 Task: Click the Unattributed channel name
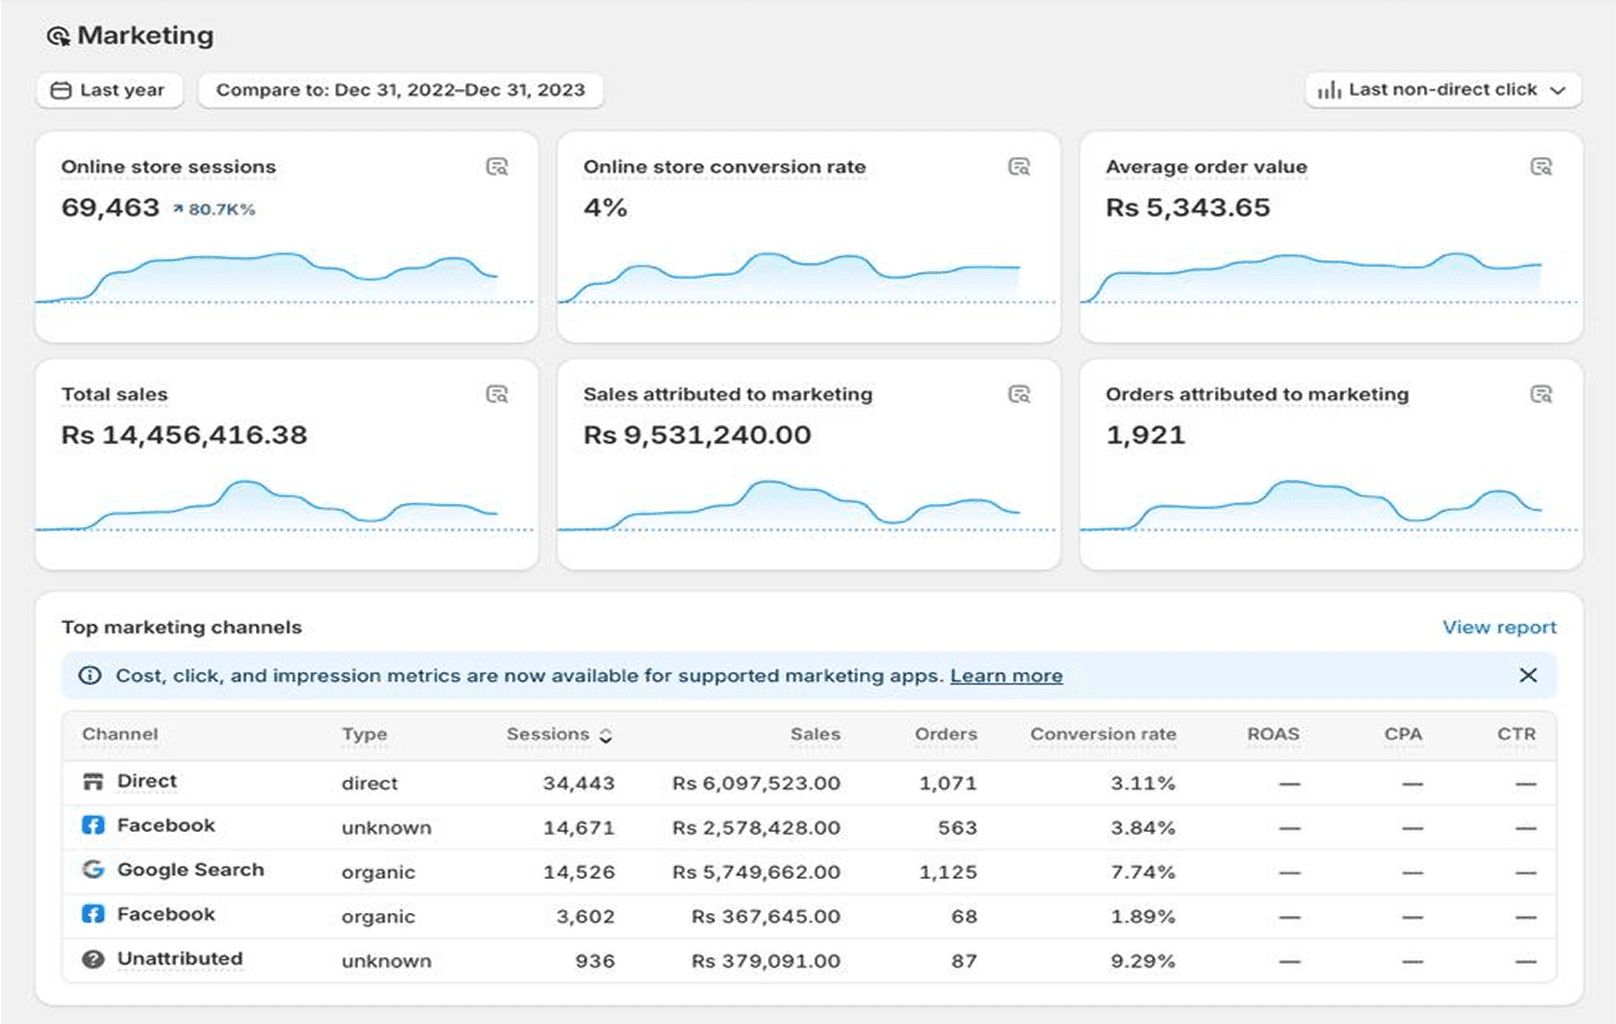click(x=180, y=959)
